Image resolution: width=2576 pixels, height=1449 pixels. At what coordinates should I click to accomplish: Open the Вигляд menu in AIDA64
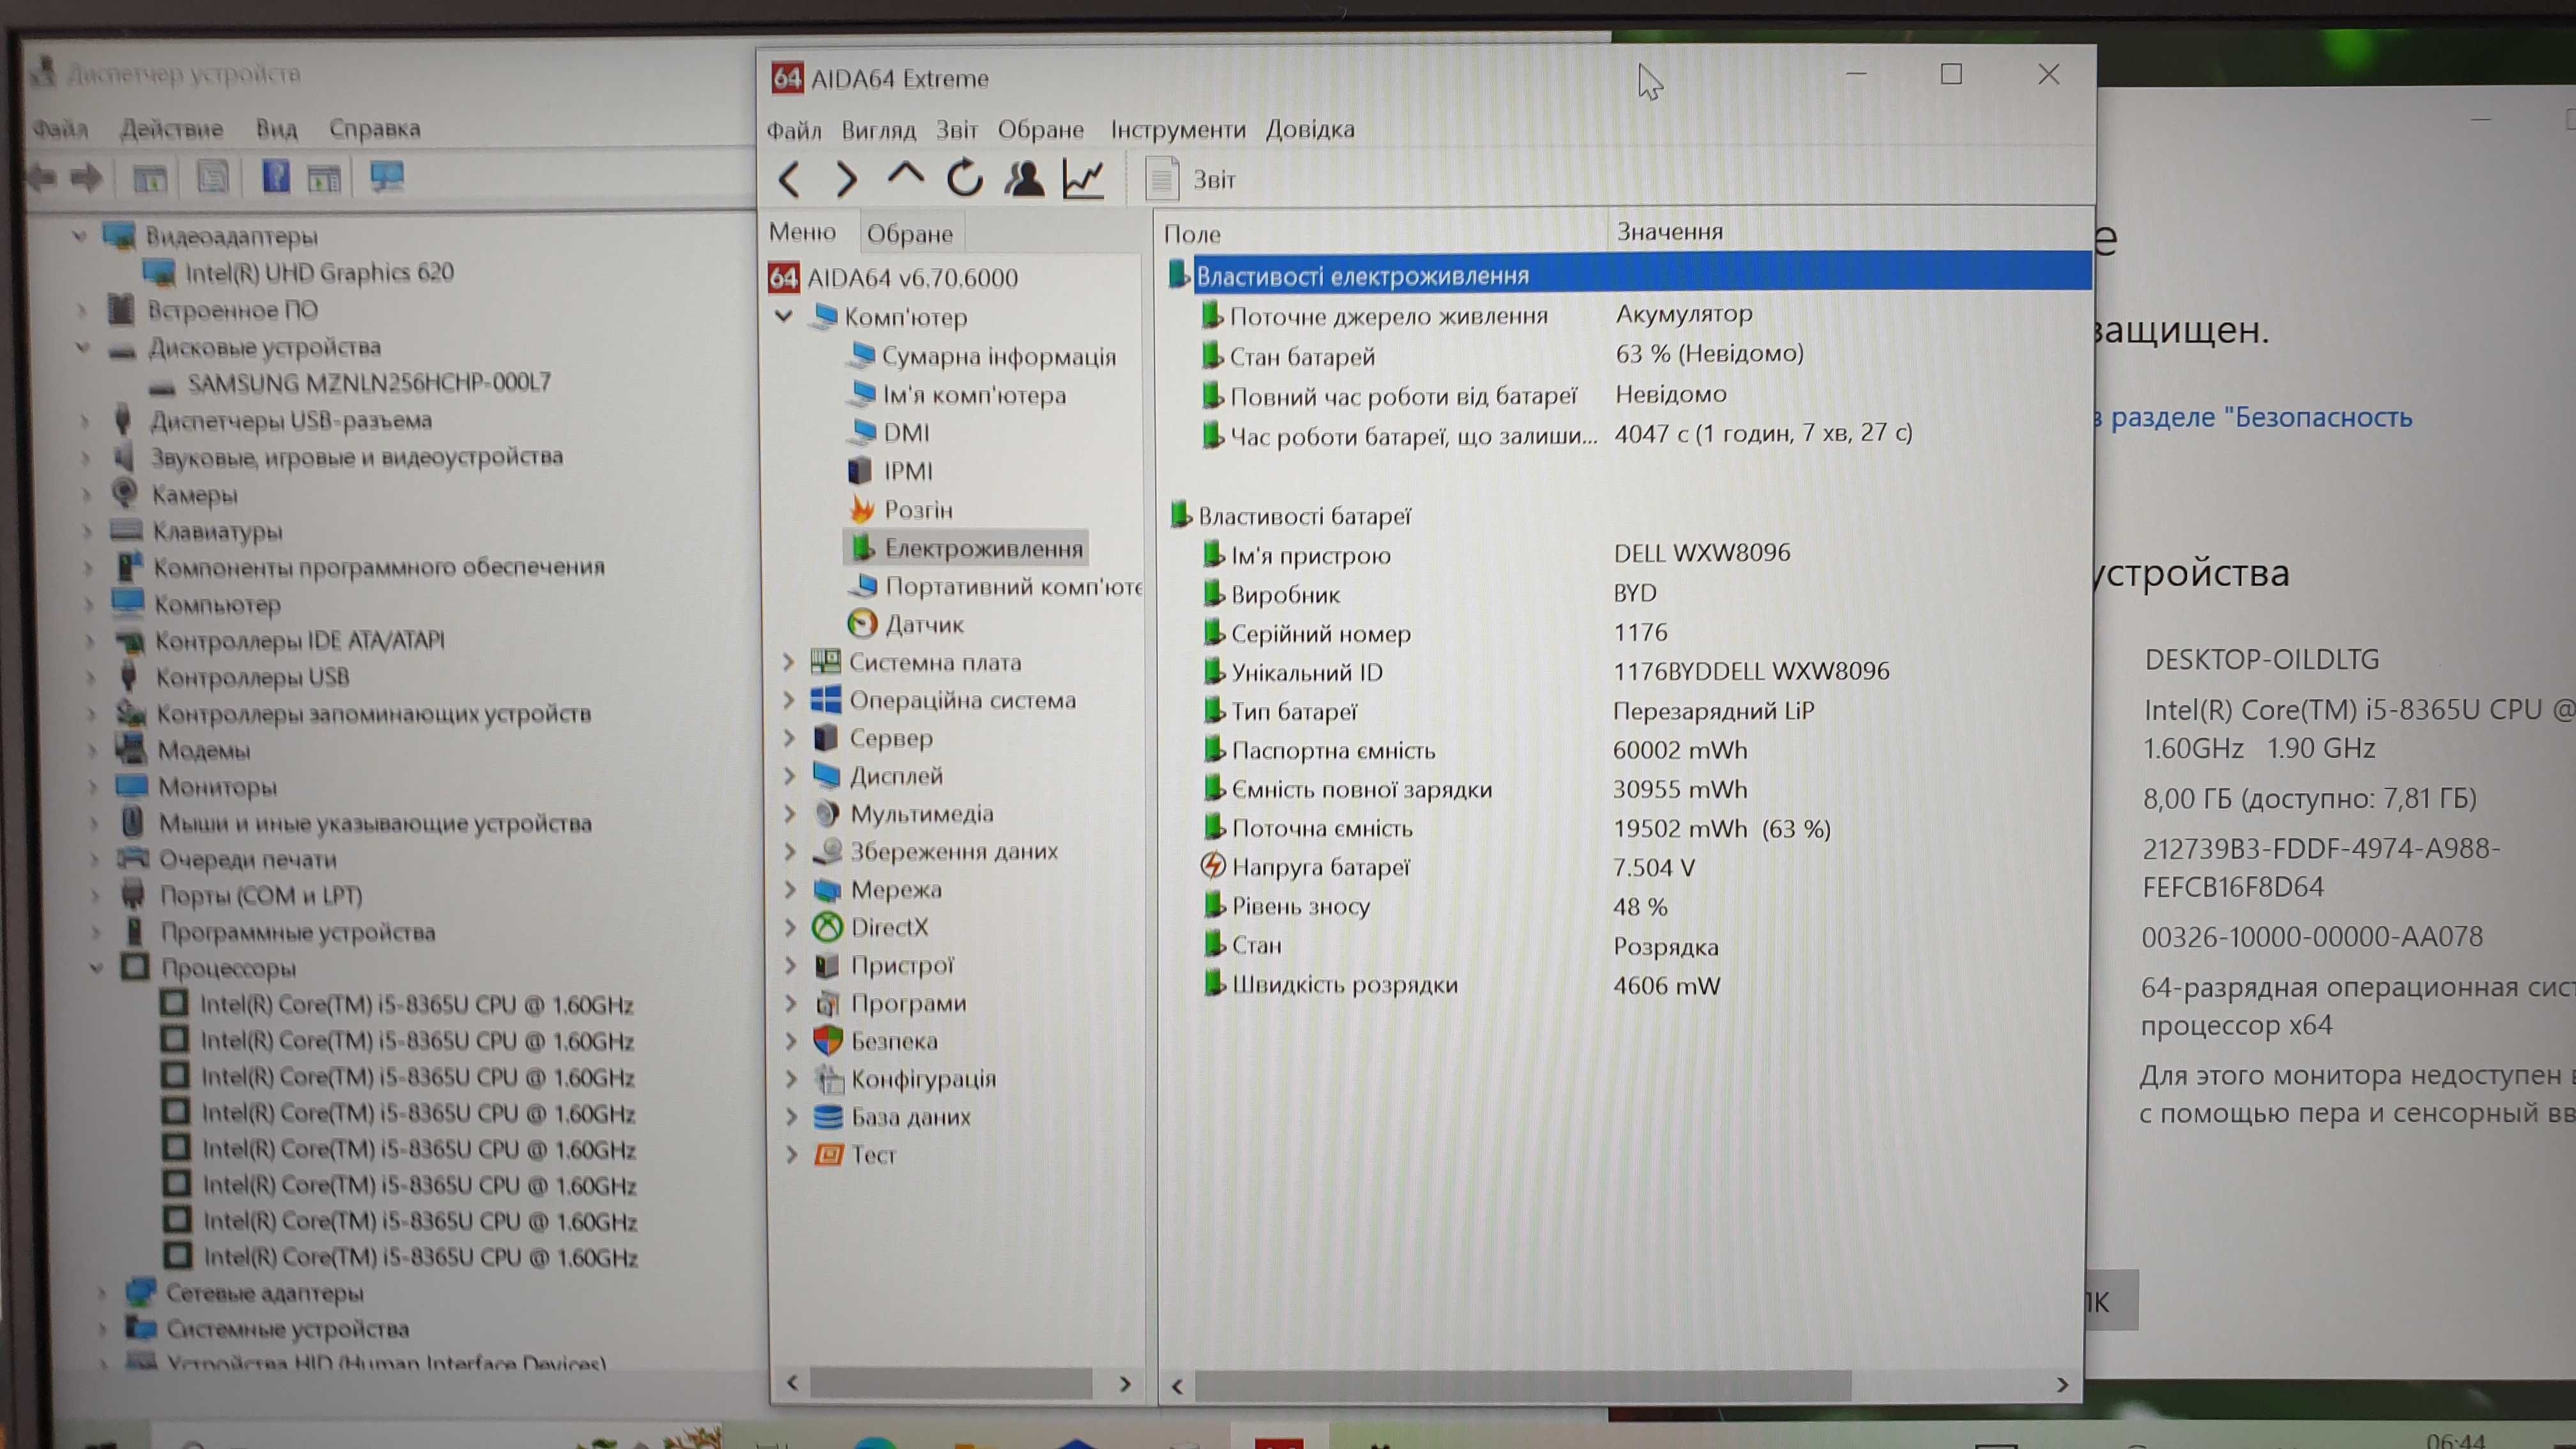coord(878,130)
